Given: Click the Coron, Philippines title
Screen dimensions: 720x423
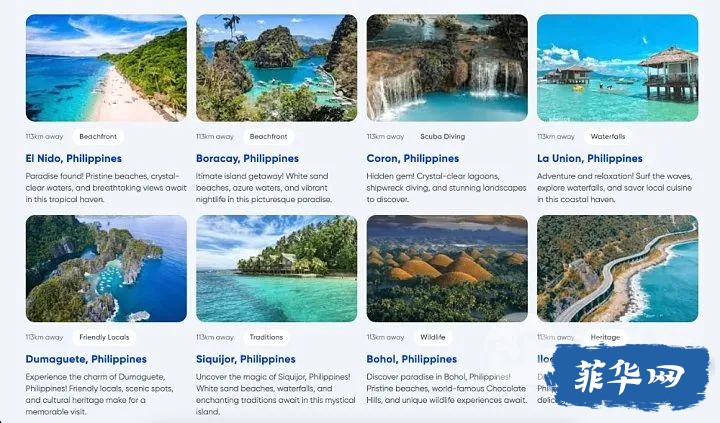Looking at the screenshot, I should [412, 158].
